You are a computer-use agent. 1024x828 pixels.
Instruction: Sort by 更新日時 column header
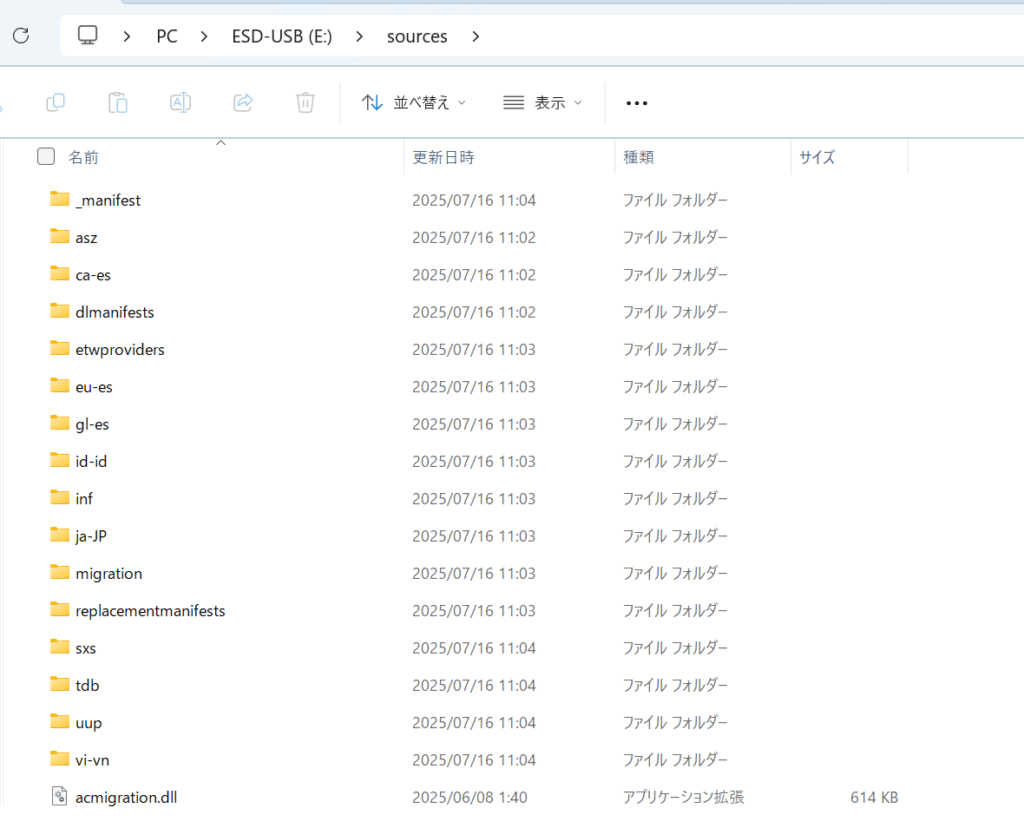(x=443, y=157)
